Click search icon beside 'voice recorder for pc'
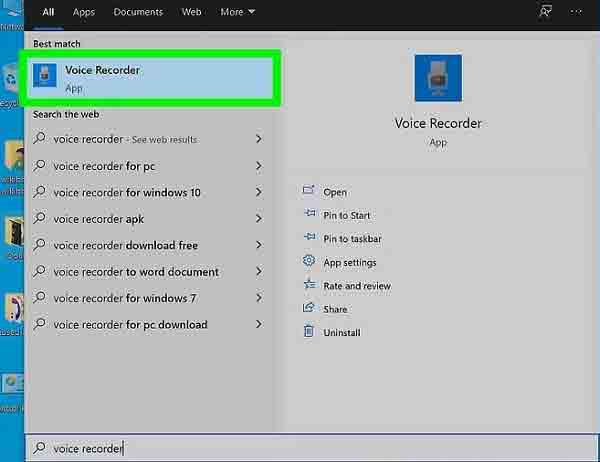Screen dimensions: 600x462 coord(39,166)
